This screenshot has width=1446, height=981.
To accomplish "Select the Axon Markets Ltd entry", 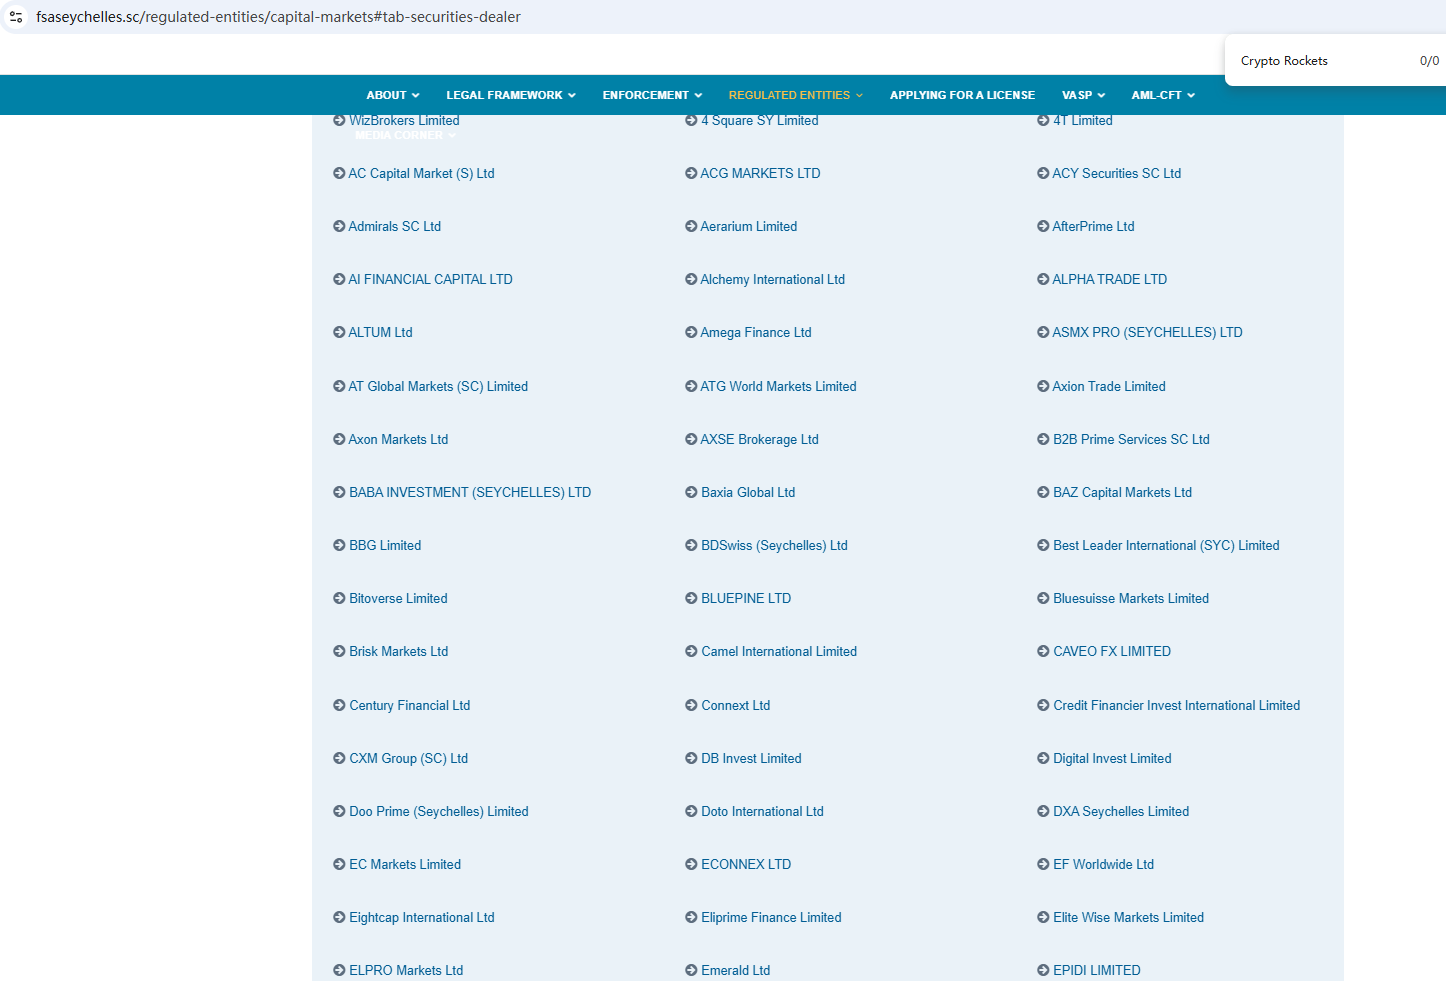I will (398, 439).
